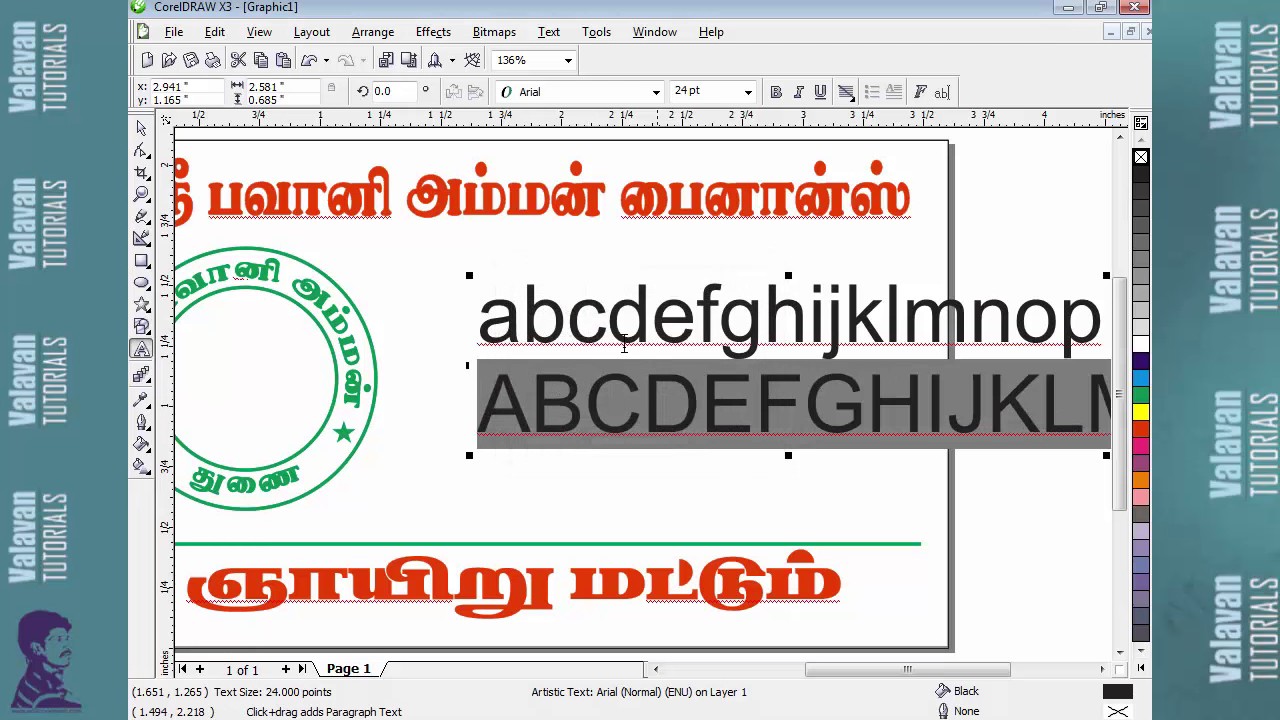Go to the first page
The height and width of the screenshot is (720, 1280).
click(182, 669)
